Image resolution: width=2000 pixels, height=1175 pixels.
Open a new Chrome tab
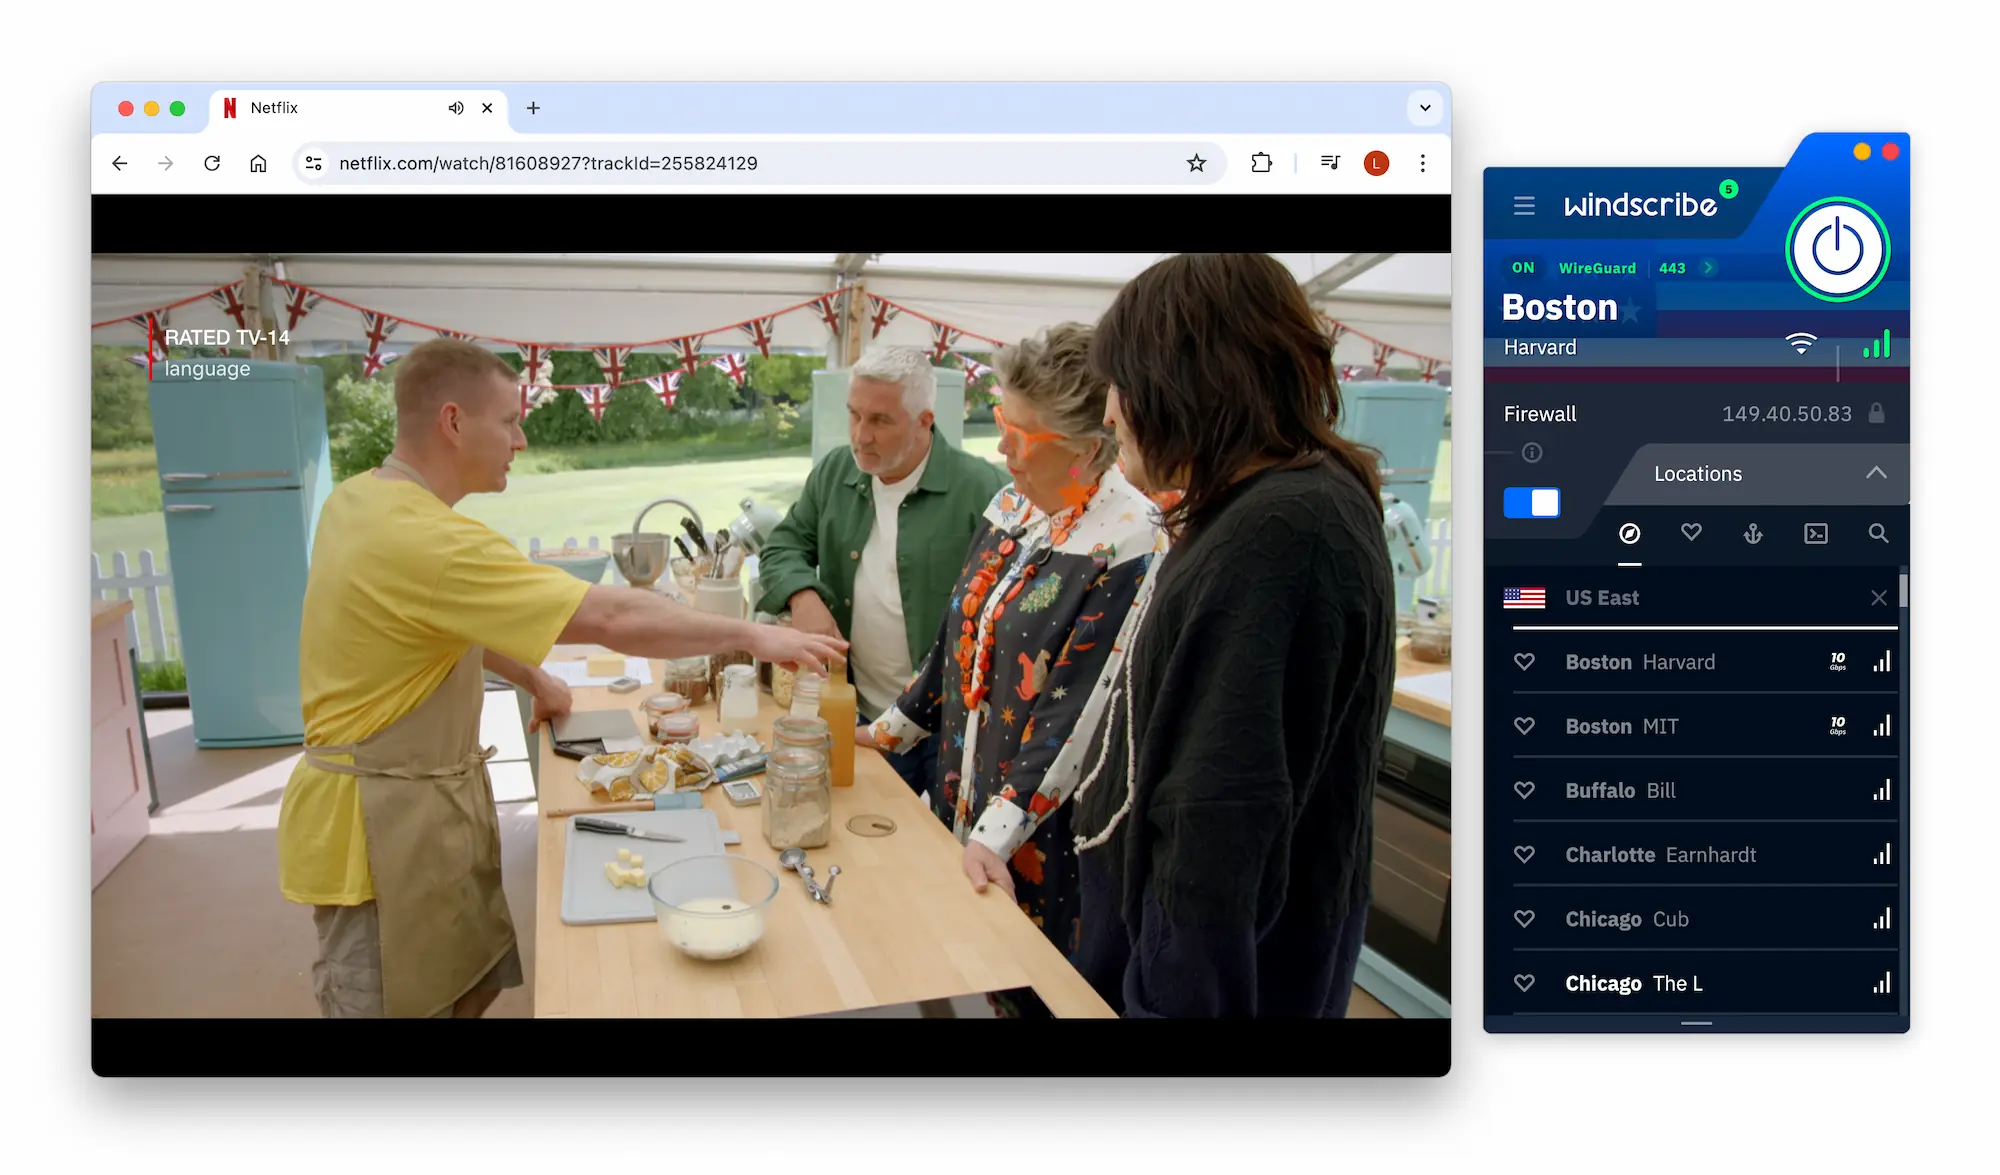point(533,108)
